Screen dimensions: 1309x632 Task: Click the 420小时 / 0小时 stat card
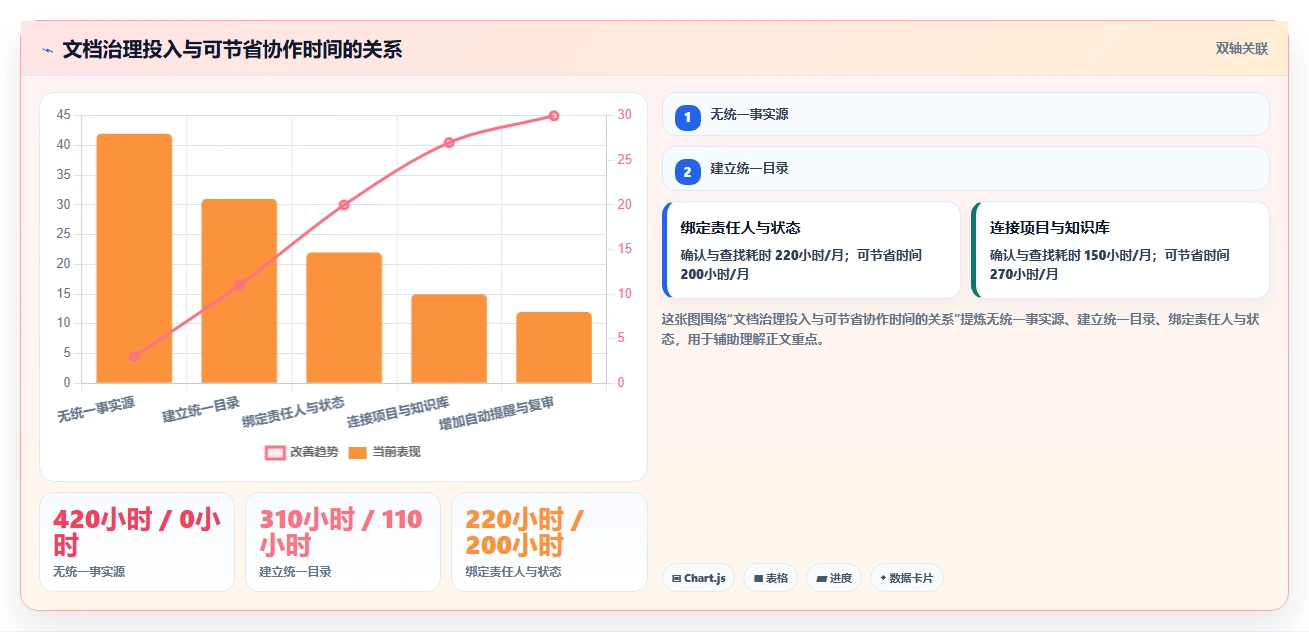(x=137, y=542)
